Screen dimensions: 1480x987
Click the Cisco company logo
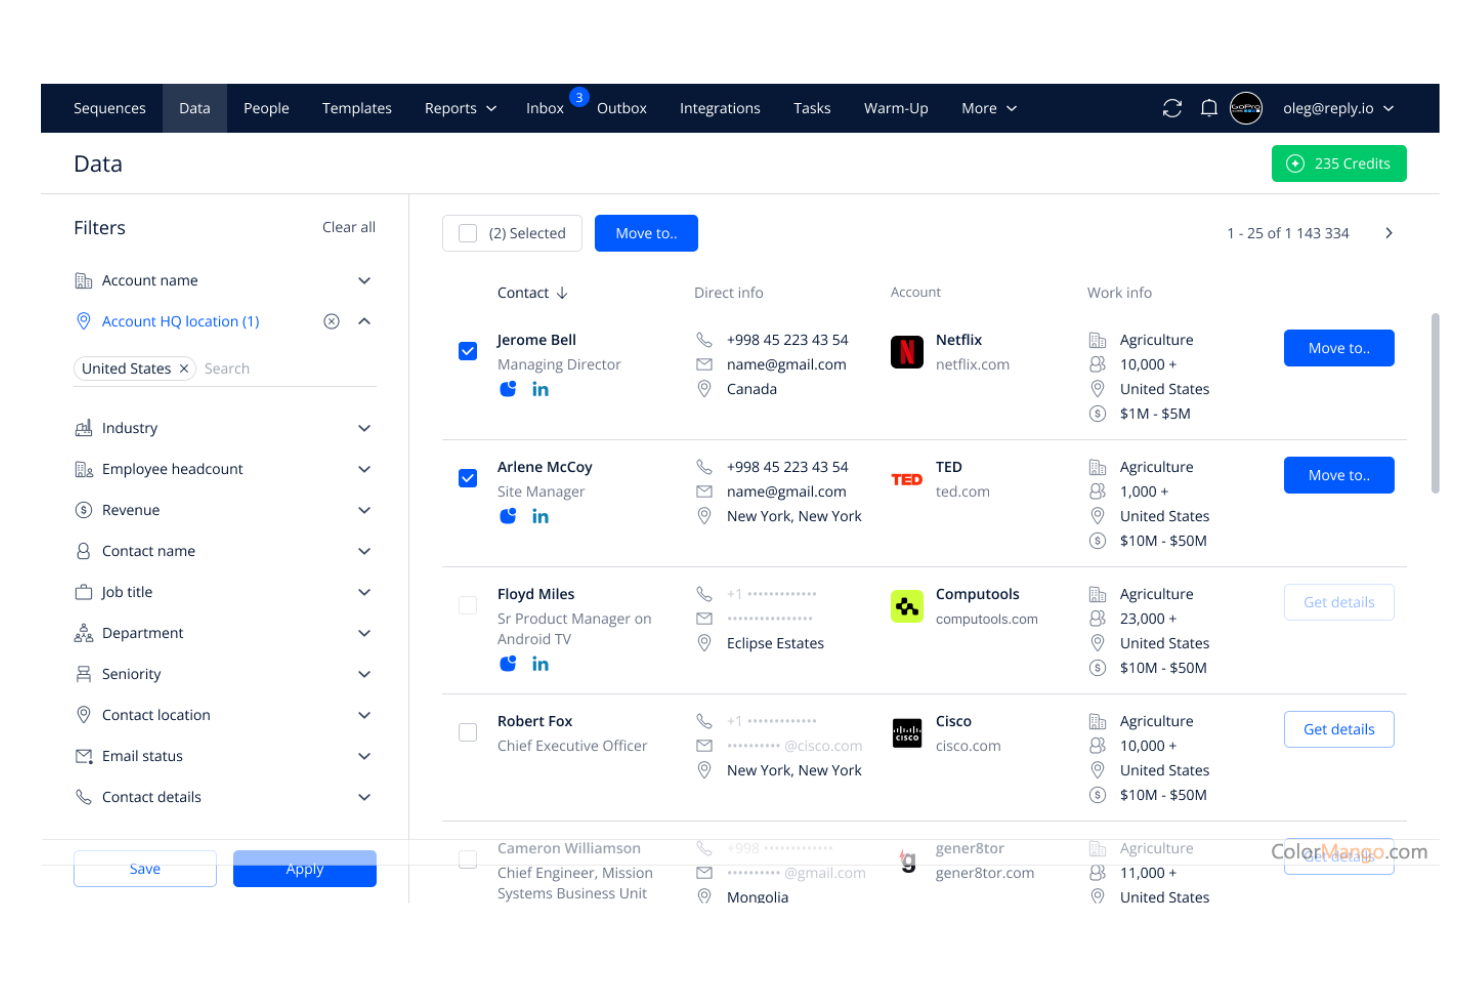click(906, 733)
